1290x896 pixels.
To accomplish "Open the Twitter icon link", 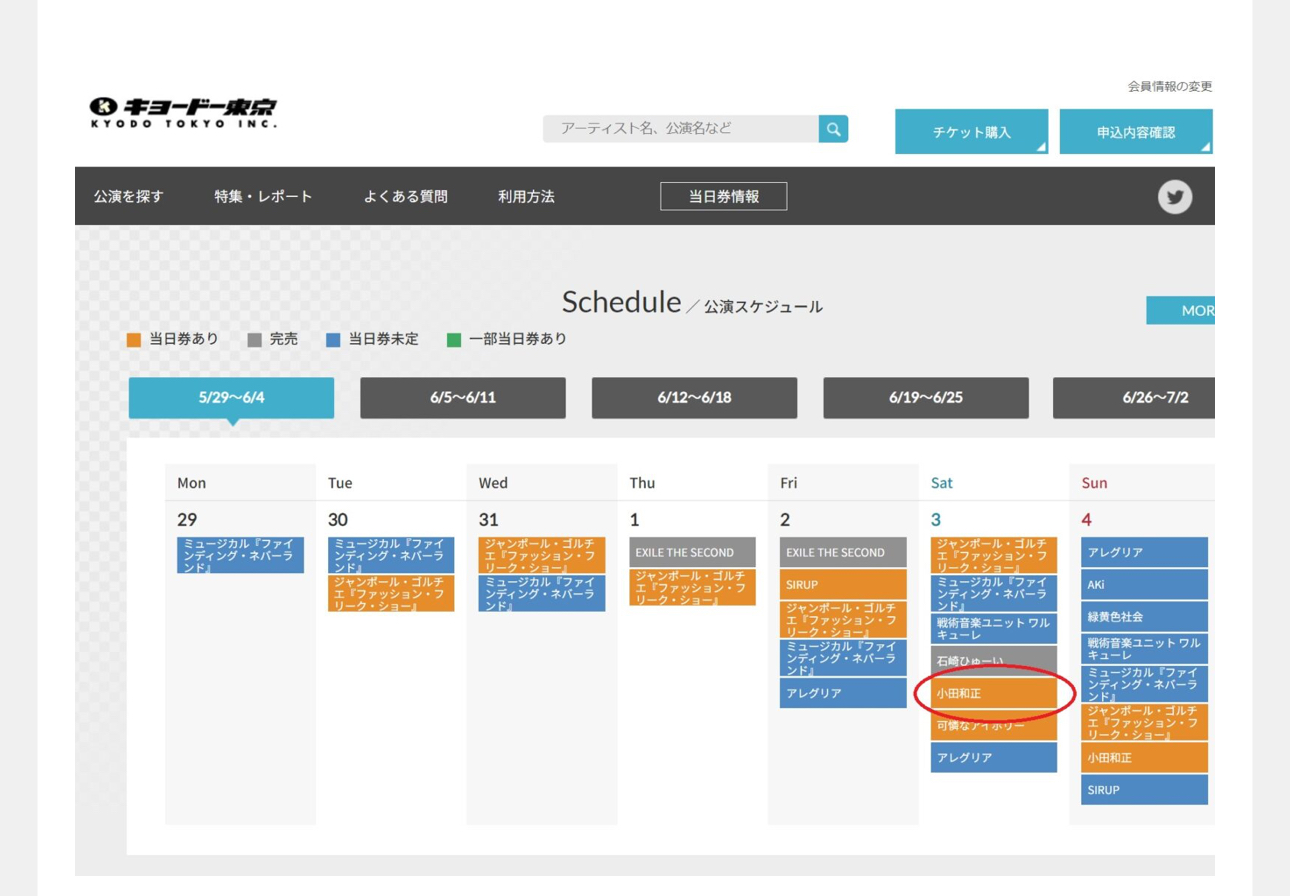I will coord(1175,197).
